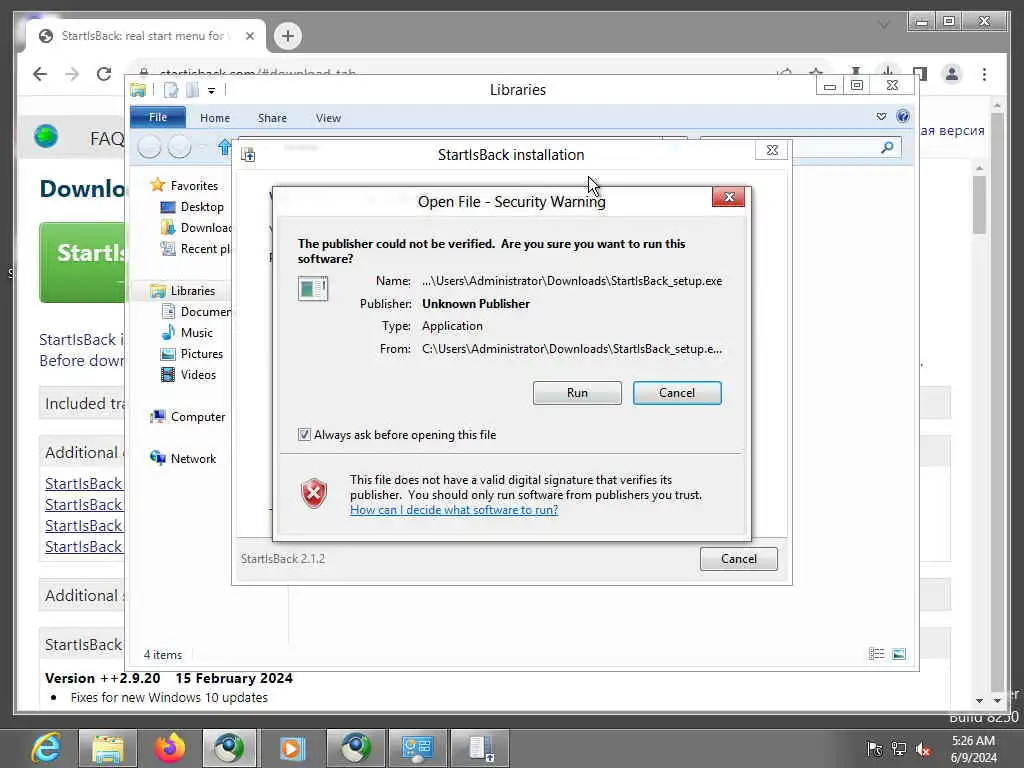Click the Explorer back navigation arrow

[x=150, y=147]
